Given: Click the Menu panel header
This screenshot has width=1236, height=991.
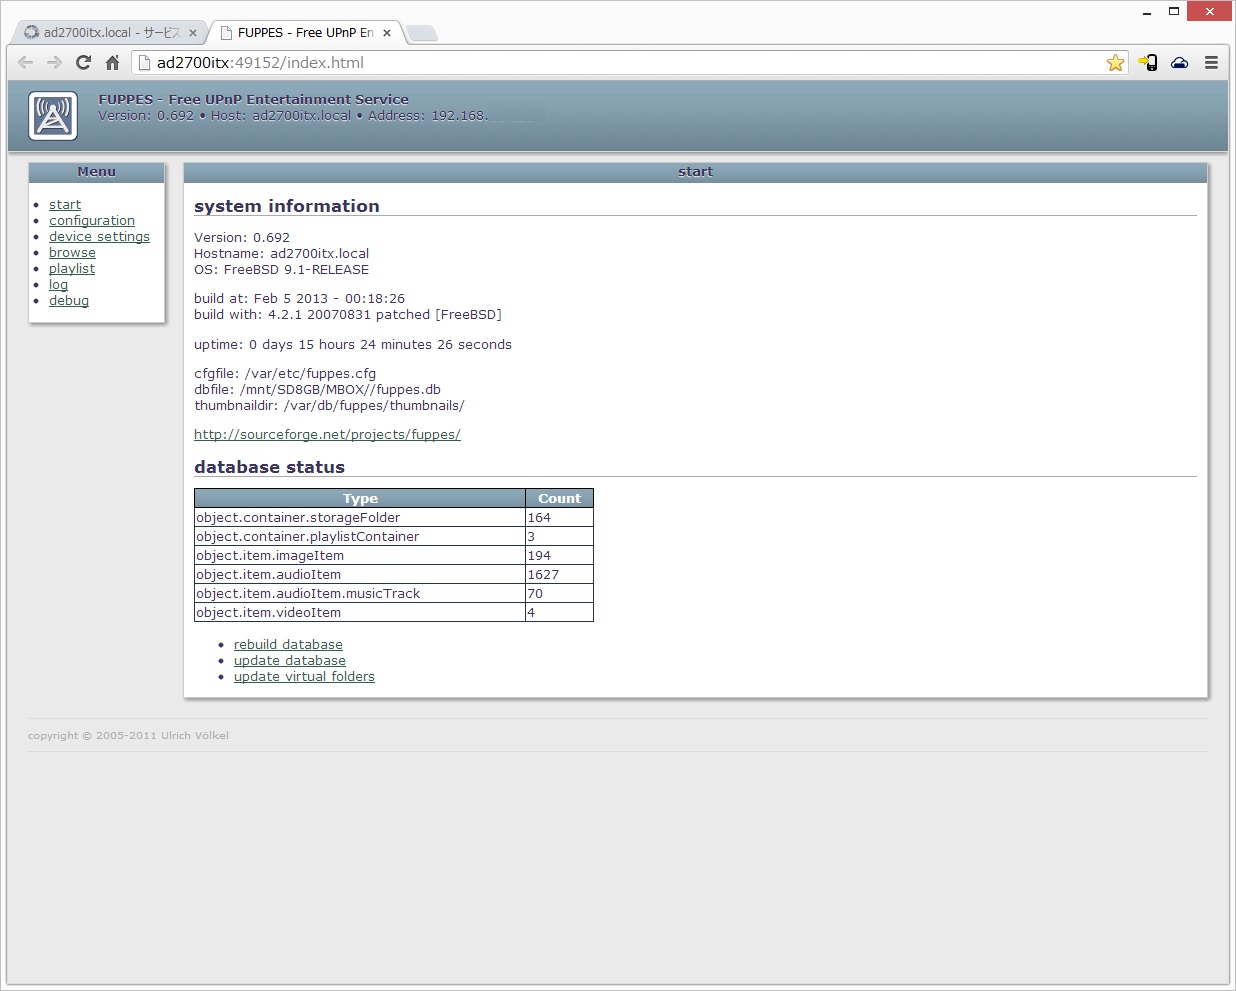Looking at the screenshot, I should click(x=97, y=172).
